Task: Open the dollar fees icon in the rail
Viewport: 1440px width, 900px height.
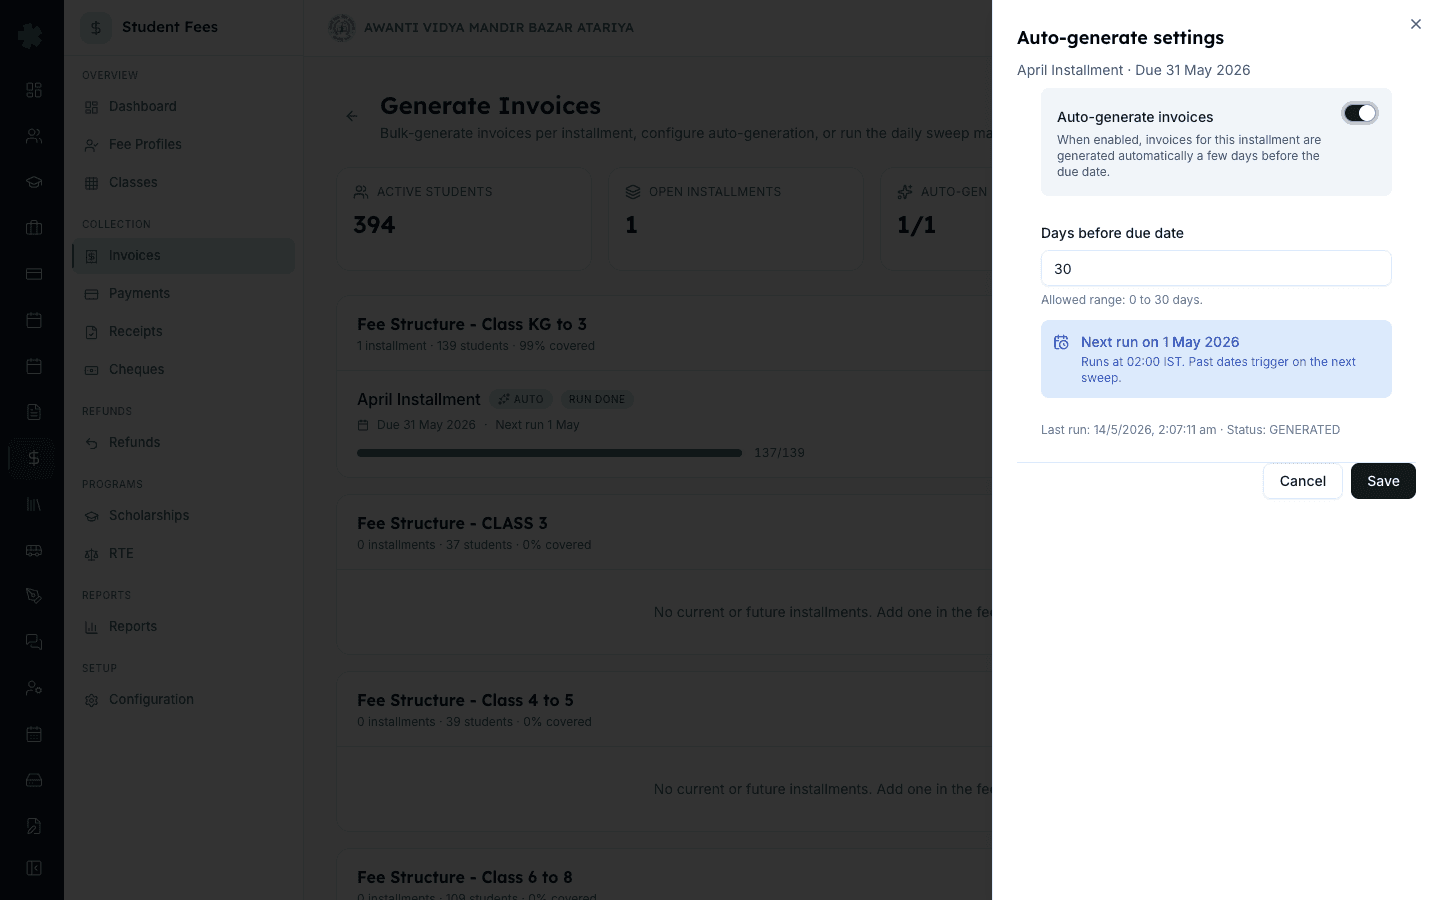Action: pos(34,458)
